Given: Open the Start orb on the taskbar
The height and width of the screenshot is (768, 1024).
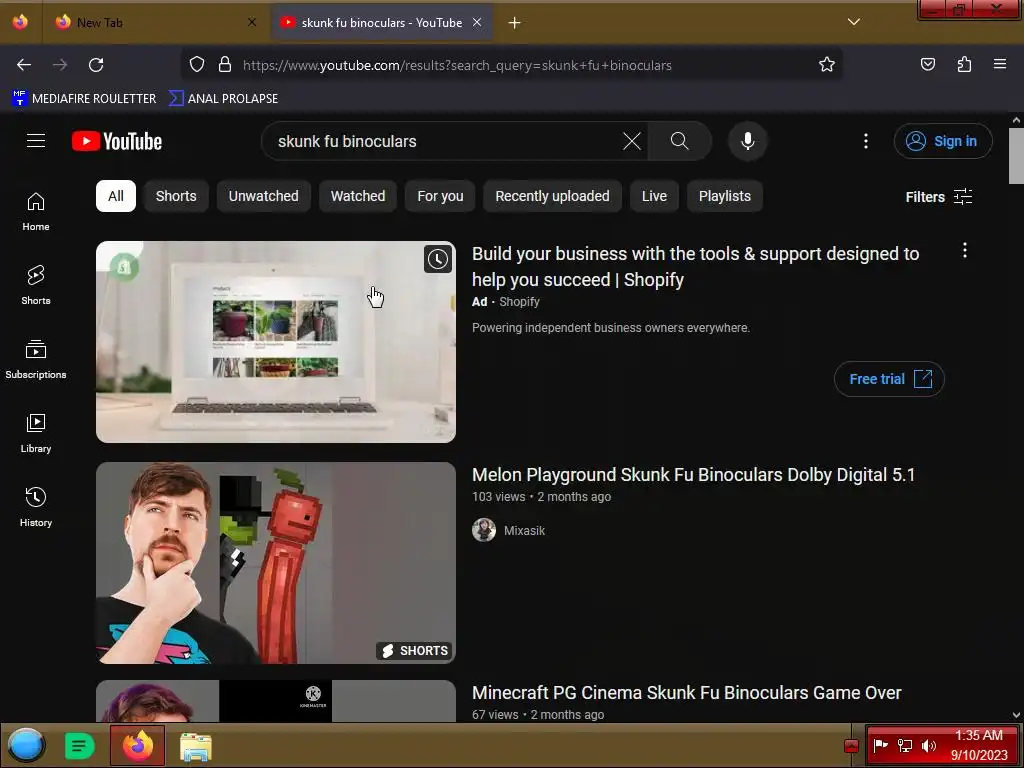Looking at the screenshot, I should click(x=26, y=746).
